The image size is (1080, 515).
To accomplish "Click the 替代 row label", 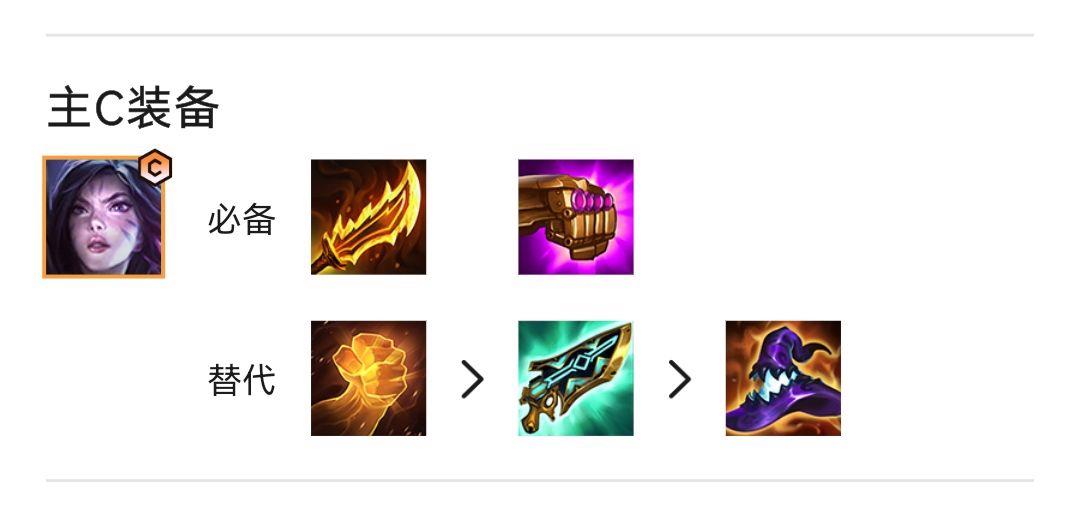I will click(242, 380).
